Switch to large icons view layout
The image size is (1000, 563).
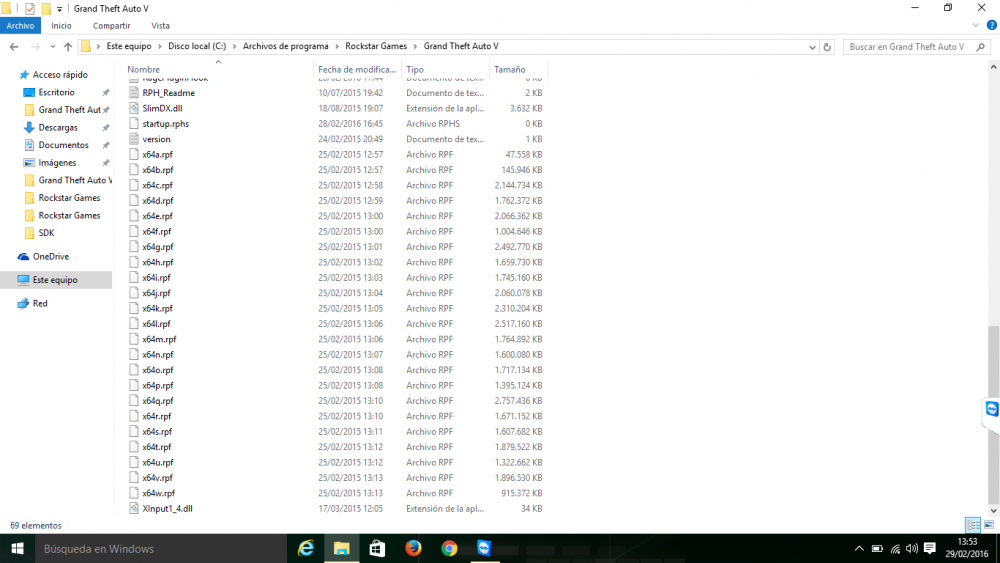(x=989, y=525)
